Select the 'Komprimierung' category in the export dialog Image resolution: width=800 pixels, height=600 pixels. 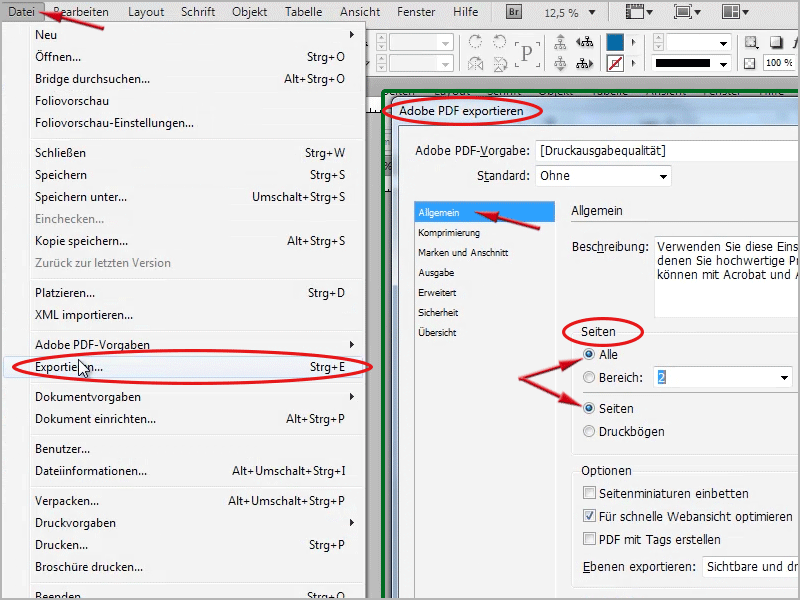(449, 233)
